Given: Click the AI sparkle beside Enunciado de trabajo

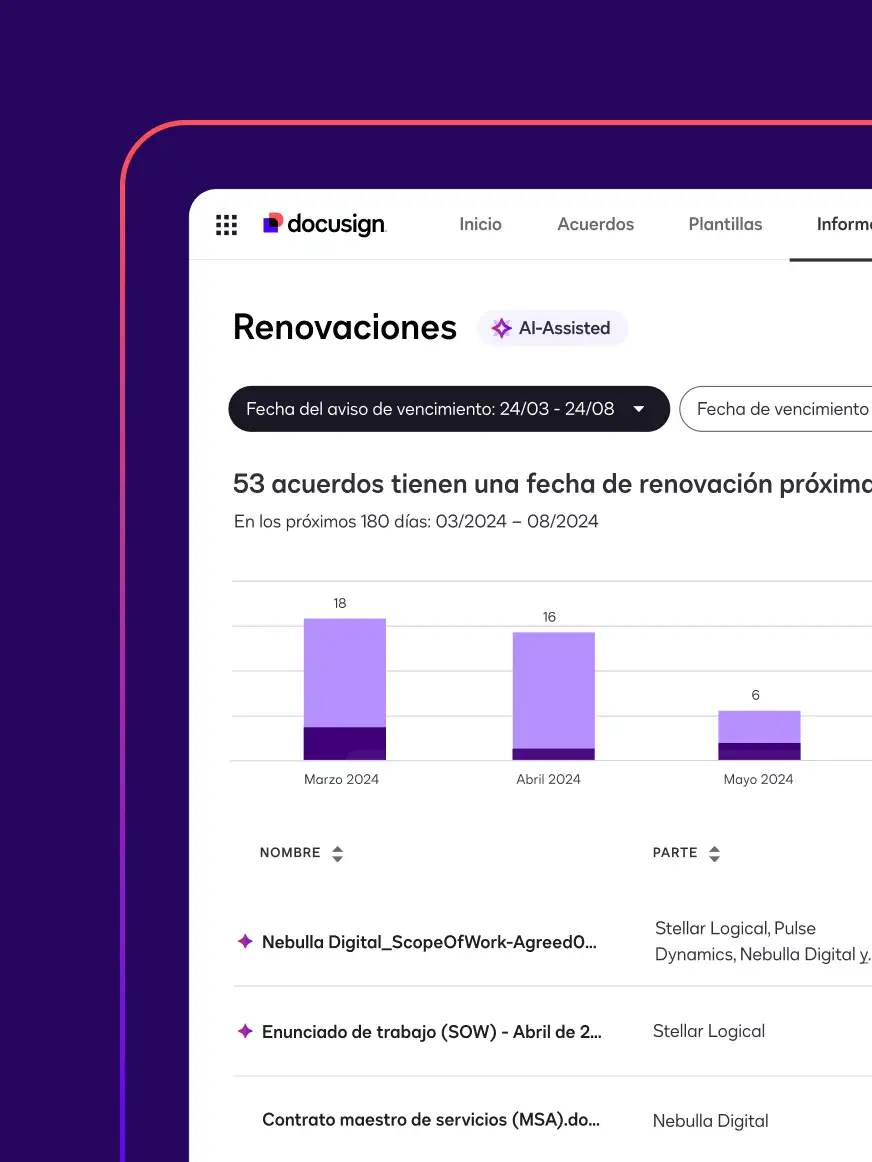Looking at the screenshot, I should pyautogui.click(x=244, y=1032).
